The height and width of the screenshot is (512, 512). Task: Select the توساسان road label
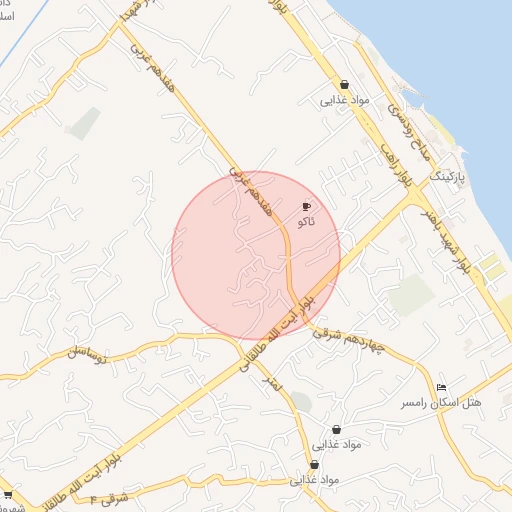point(87,356)
